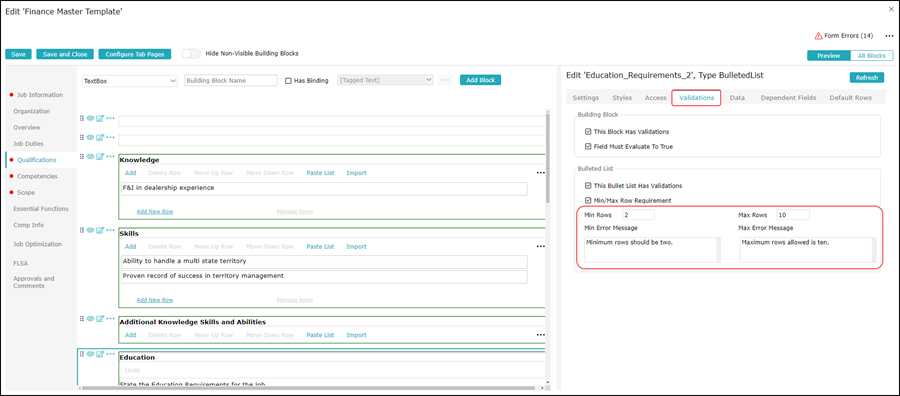Viewport: 900px width, 396px height.
Task: Click the ellipsis button next to Tagged Text
Action: tap(445, 80)
